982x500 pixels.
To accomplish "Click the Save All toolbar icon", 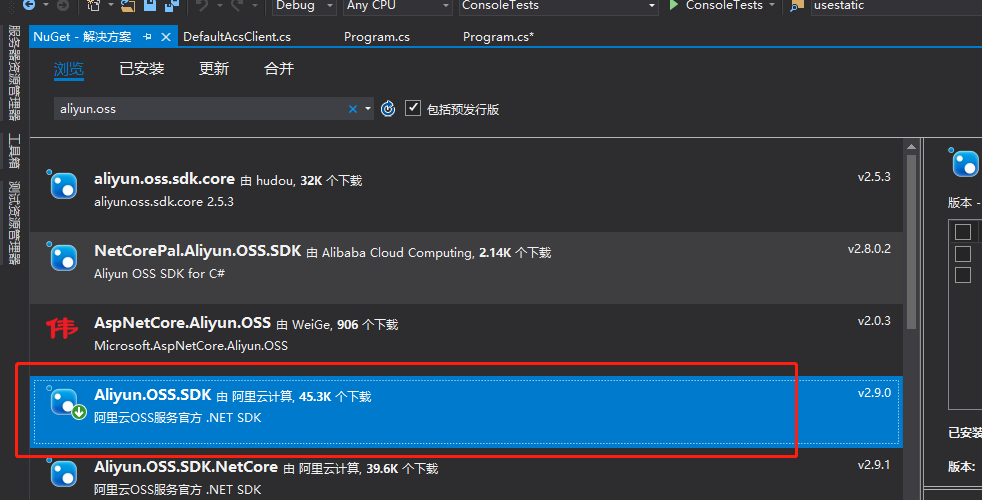I will pos(172,5).
